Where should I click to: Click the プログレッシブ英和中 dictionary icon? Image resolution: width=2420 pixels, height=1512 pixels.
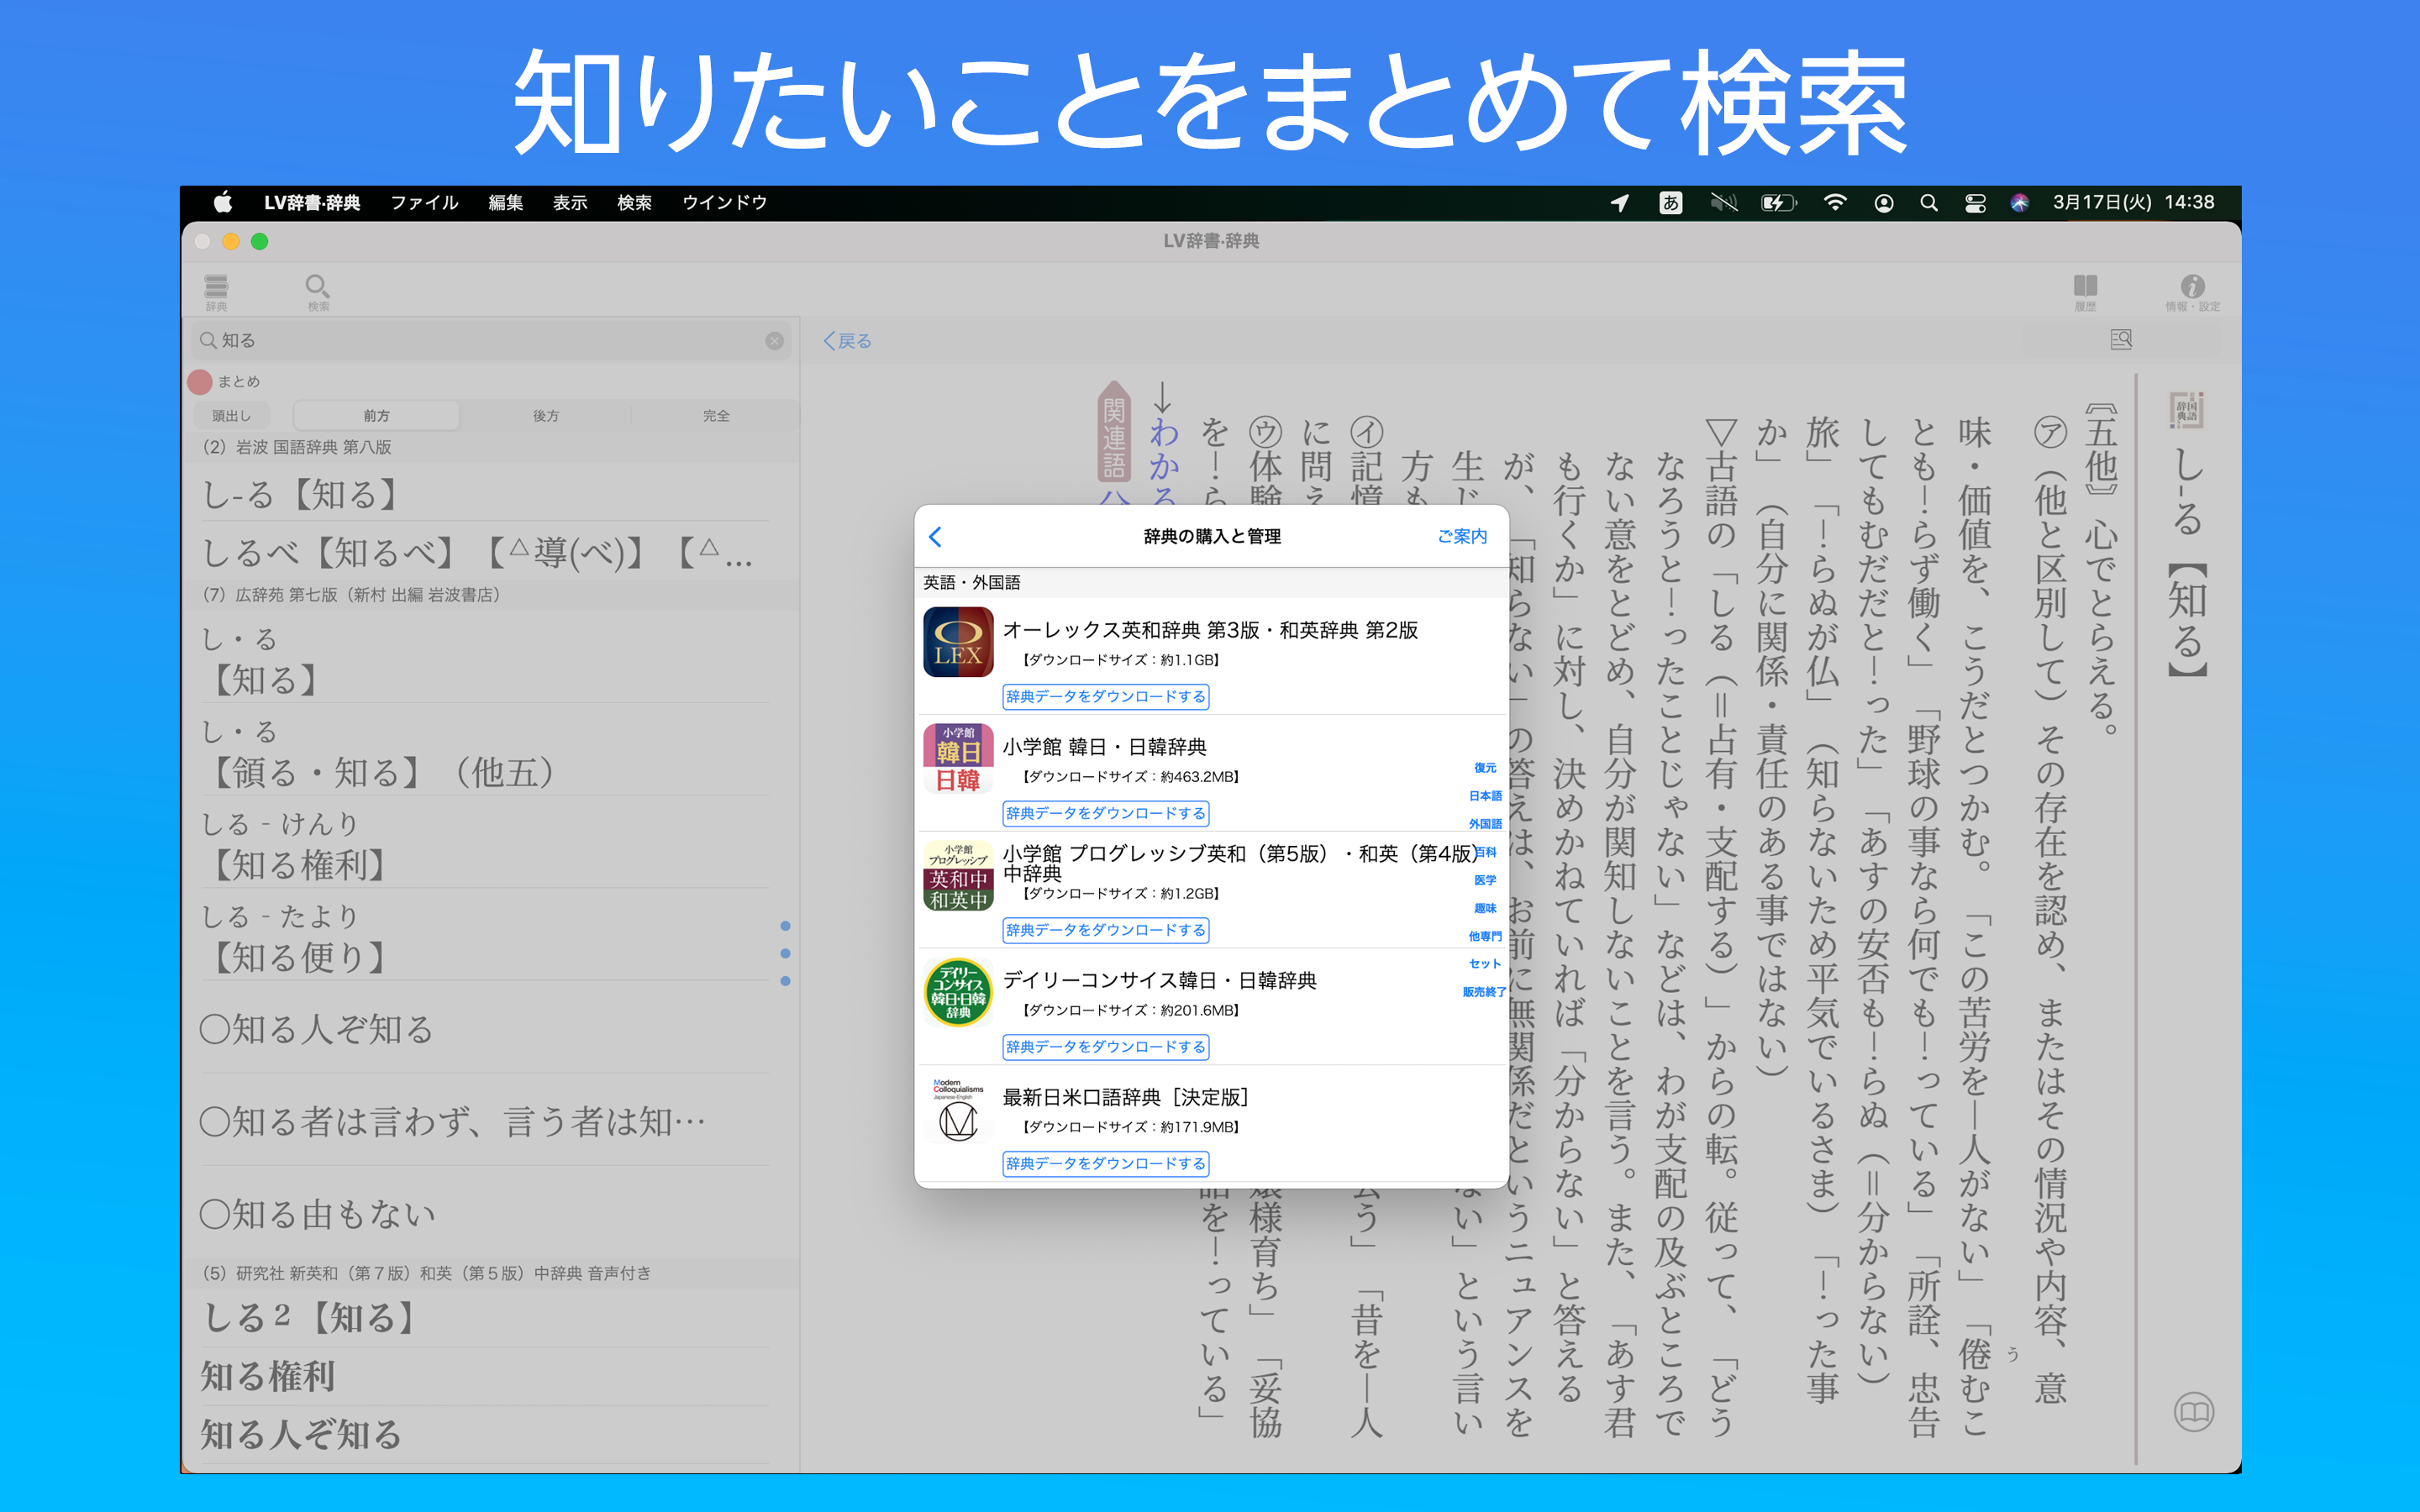[958, 876]
